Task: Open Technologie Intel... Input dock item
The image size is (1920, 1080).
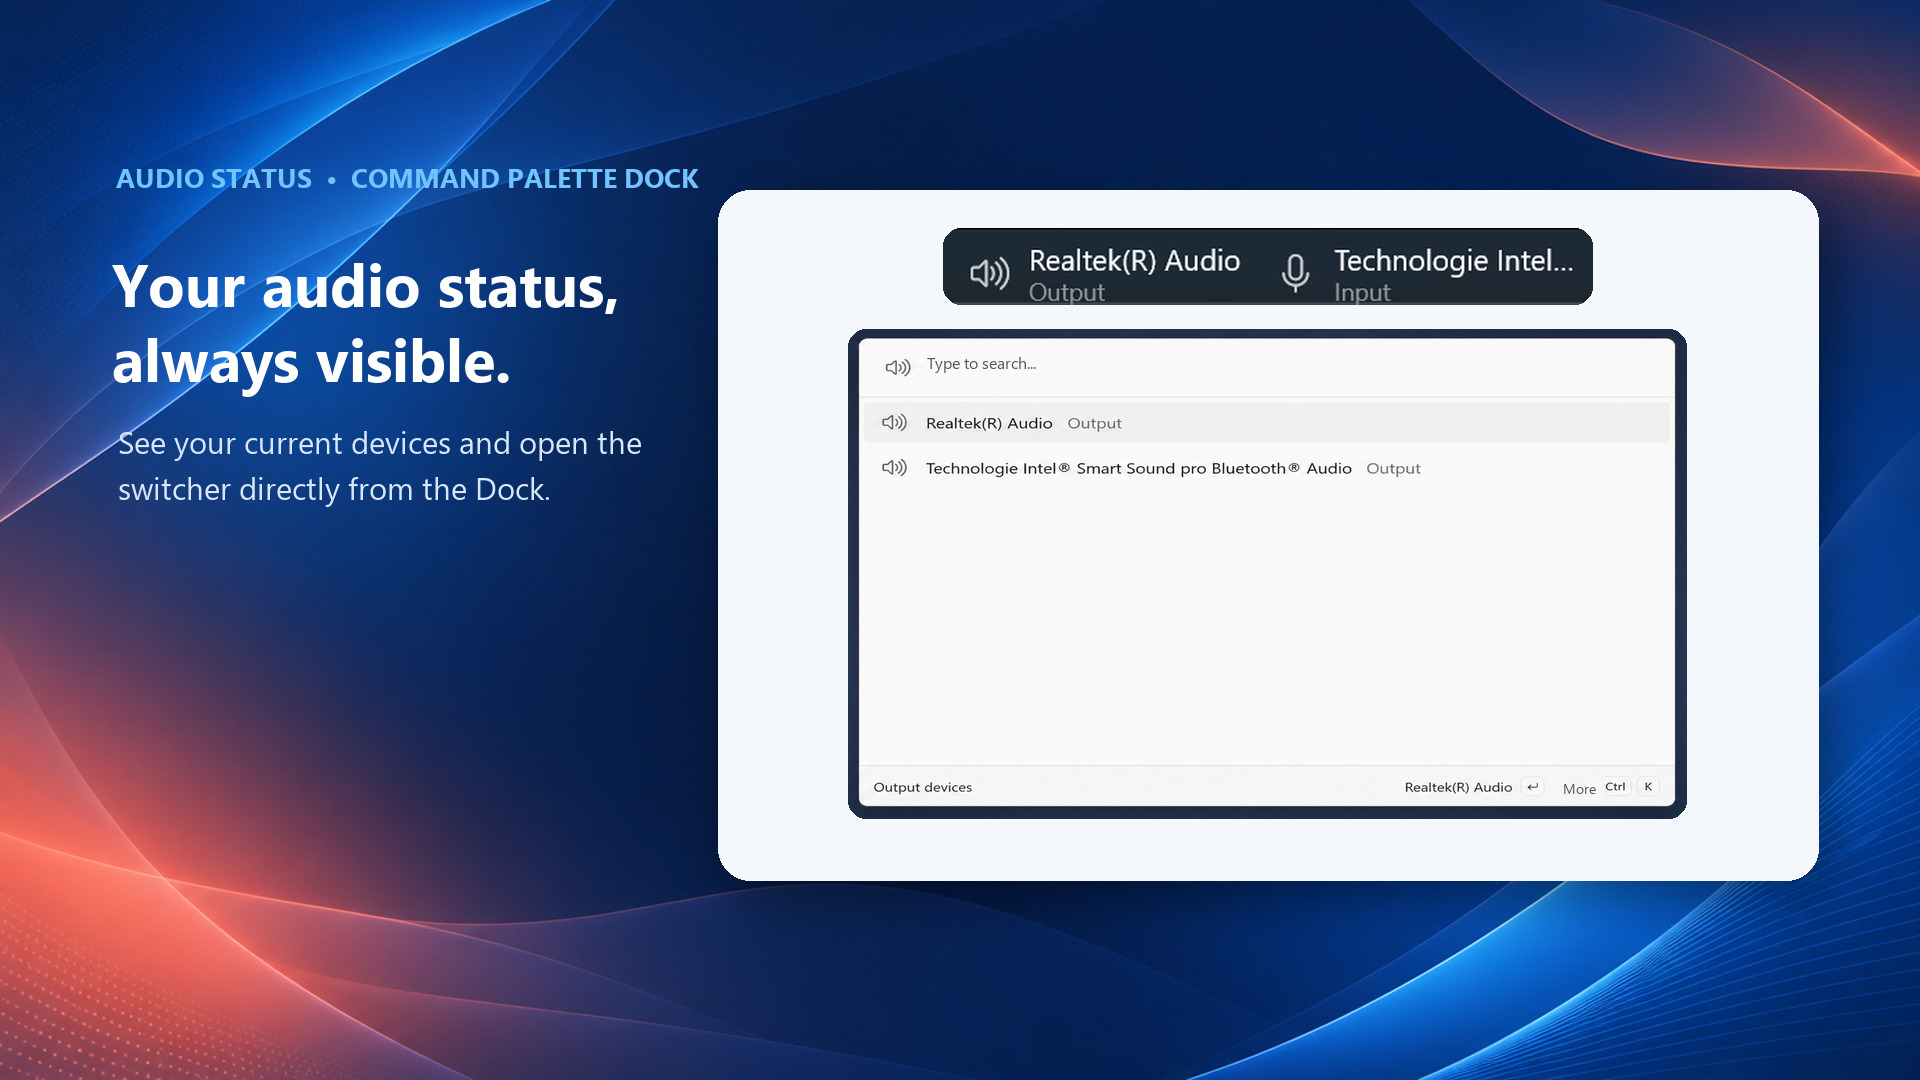Action: tap(1428, 273)
